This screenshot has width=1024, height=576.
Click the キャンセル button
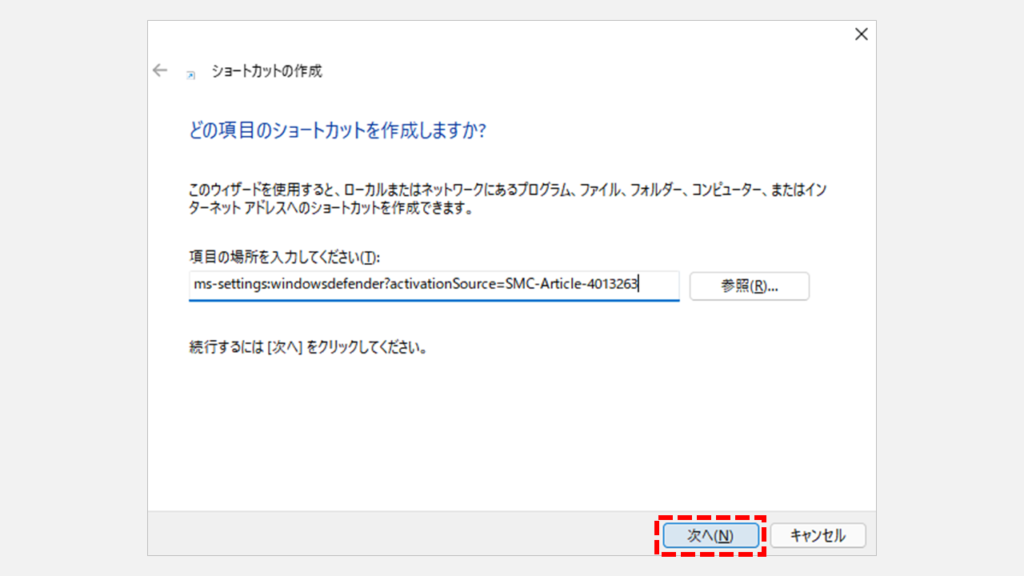[818, 536]
